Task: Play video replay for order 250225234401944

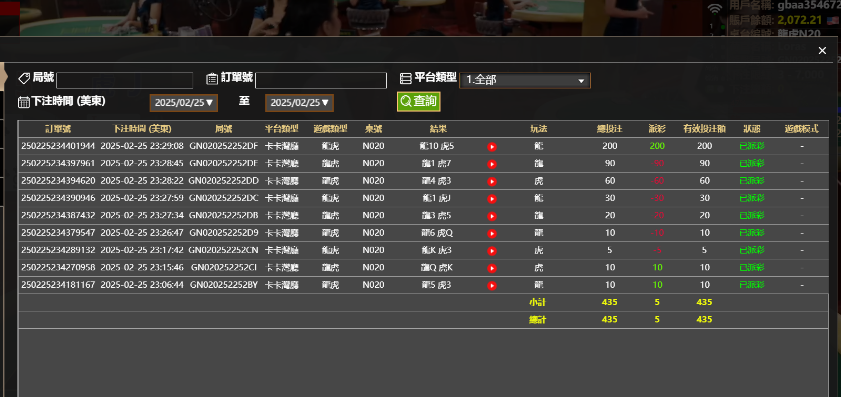Action: tap(492, 146)
